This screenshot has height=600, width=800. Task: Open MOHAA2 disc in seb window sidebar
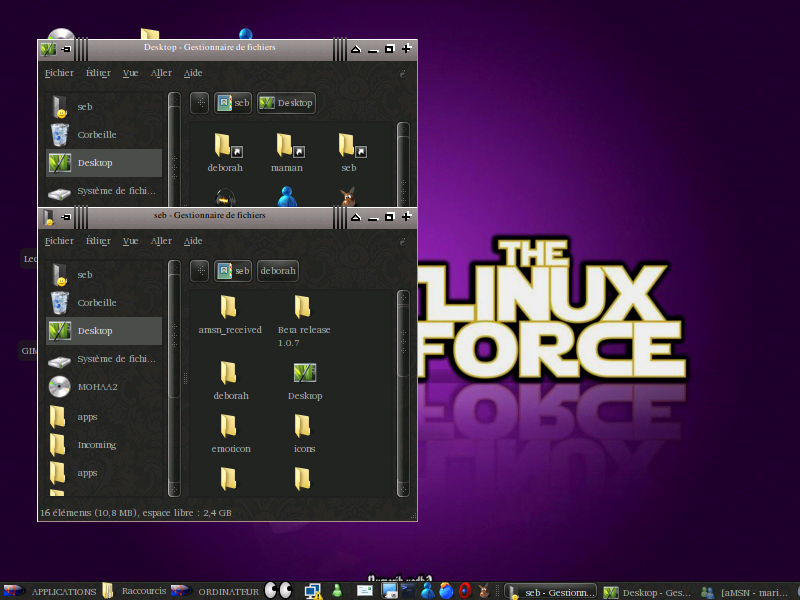(x=104, y=387)
